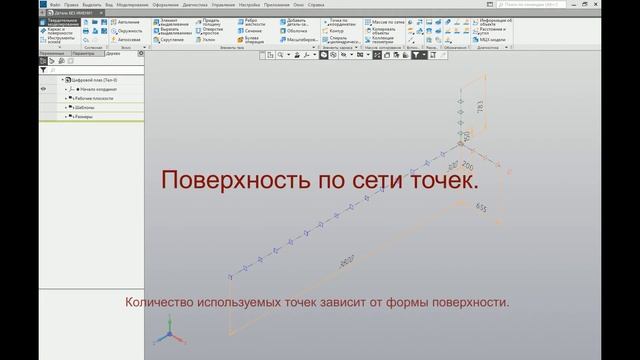Click the save document icon

104,22
